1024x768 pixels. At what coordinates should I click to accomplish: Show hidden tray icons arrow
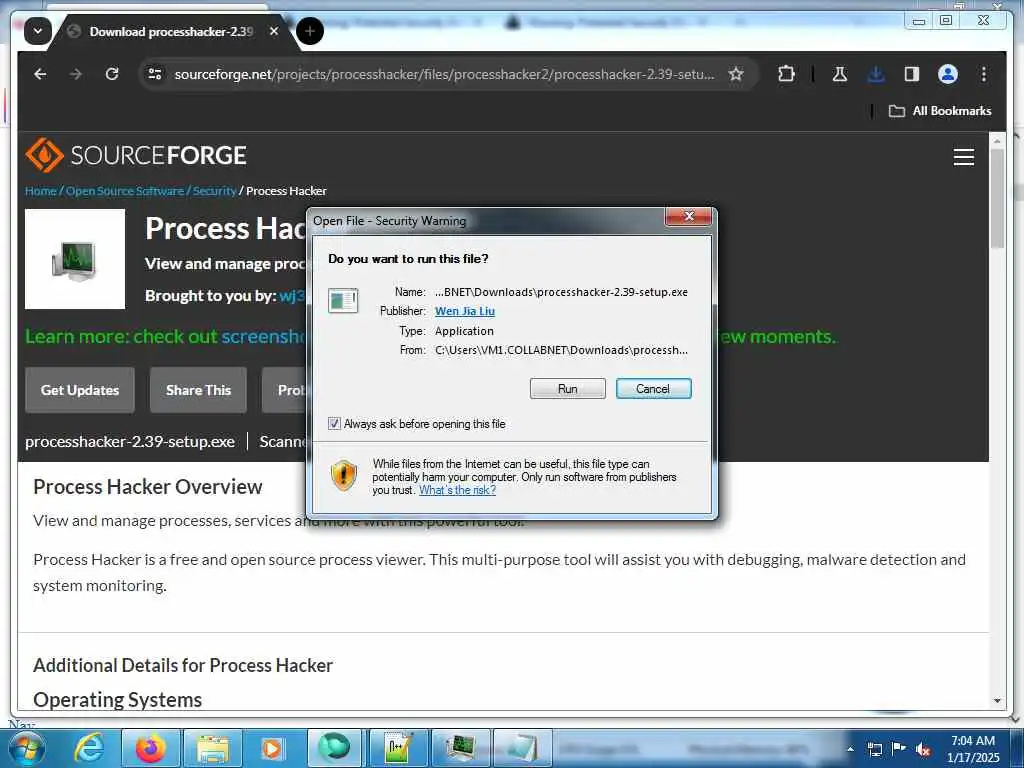pyautogui.click(x=850, y=749)
